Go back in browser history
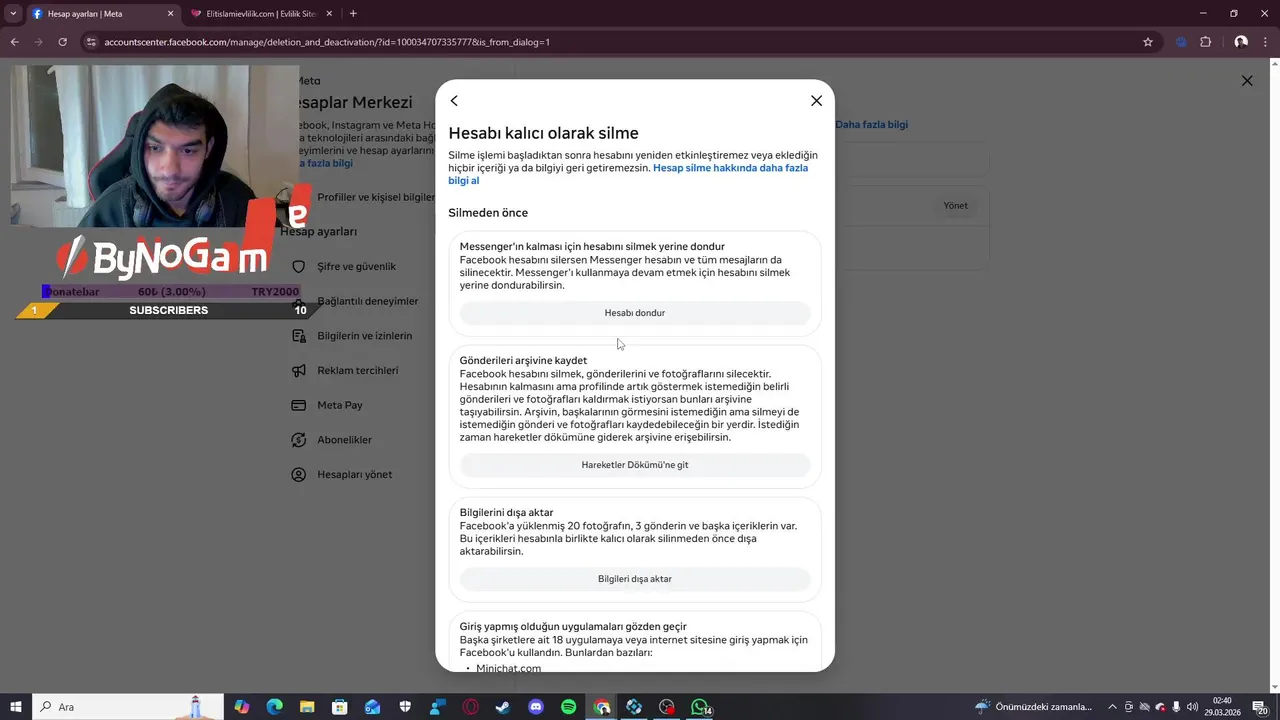 point(14,42)
